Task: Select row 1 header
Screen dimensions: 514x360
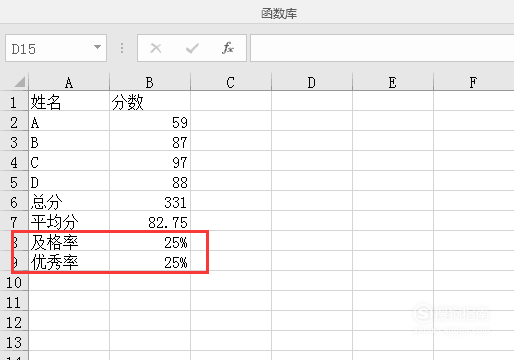Action: (x=14, y=101)
